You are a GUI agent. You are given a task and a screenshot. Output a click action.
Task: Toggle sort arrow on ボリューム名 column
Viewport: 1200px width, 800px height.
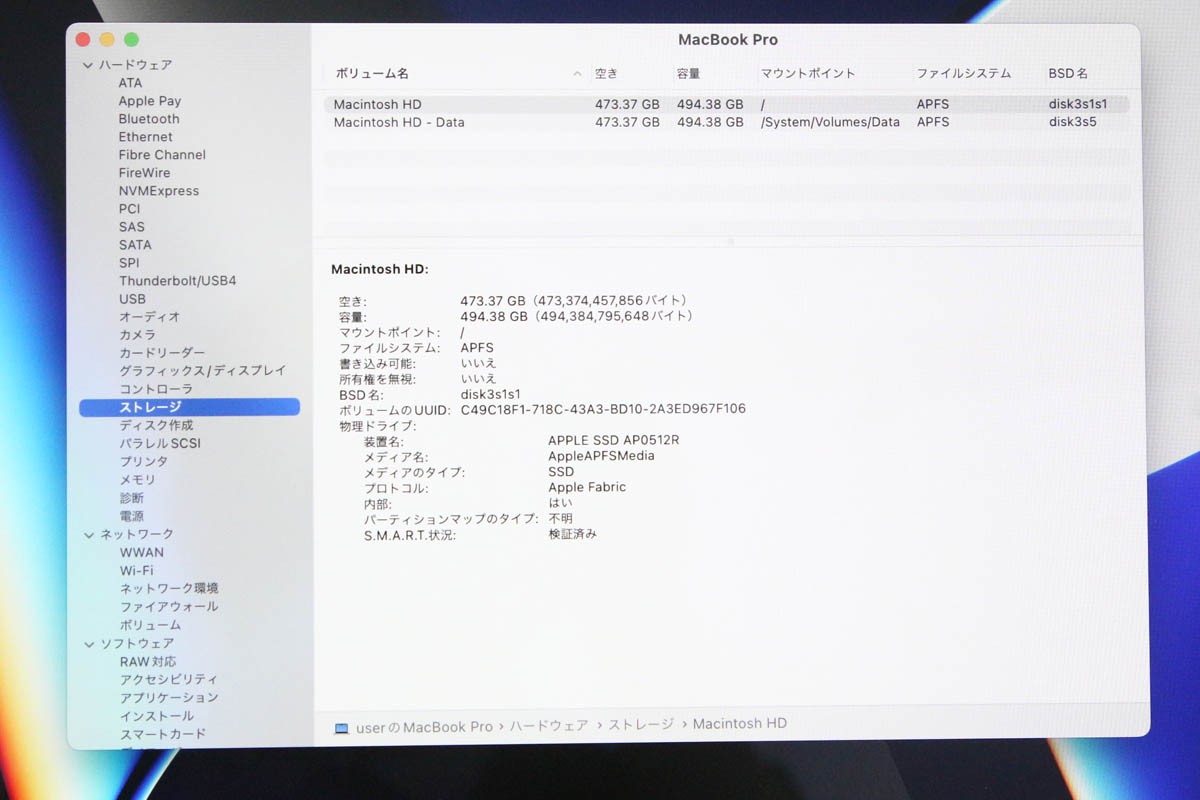(x=577, y=74)
